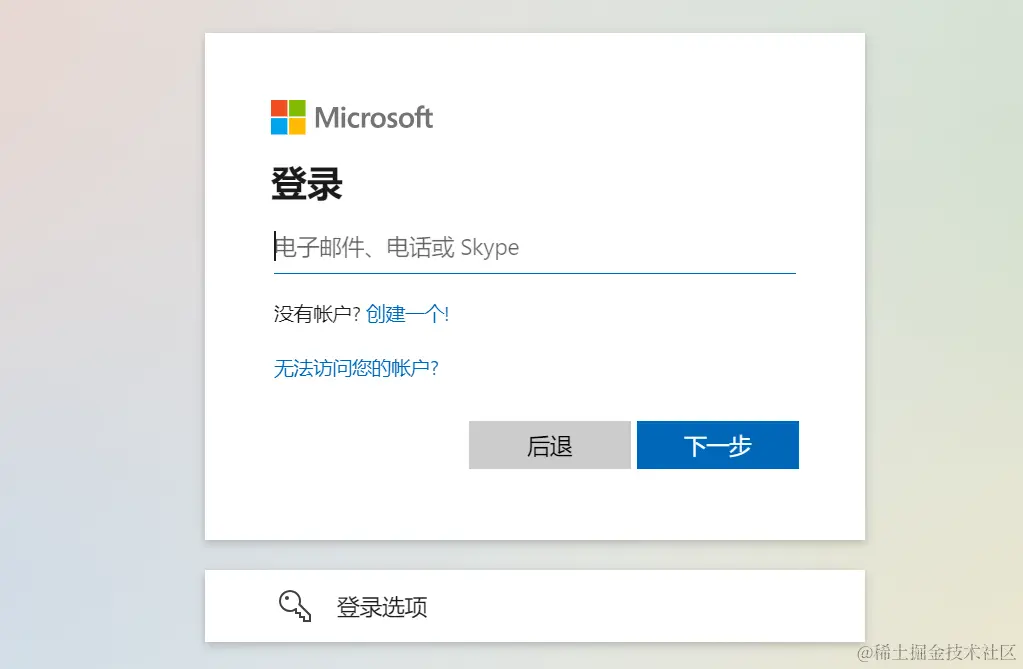Click 无法访问您的帐户? recovery link
Screen dimensions: 1023x669
pyautogui.click(x=355, y=368)
